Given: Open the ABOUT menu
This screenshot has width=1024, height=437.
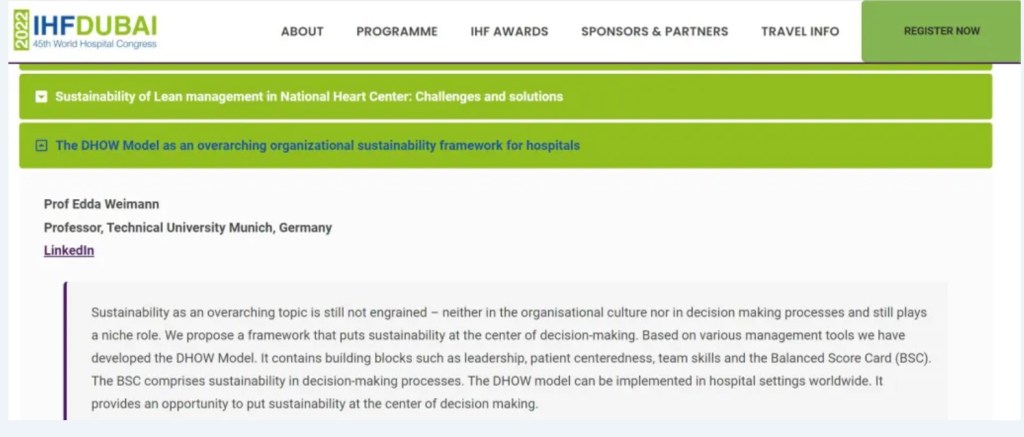Looking at the screenshot, I should click(x=302, y=31).
